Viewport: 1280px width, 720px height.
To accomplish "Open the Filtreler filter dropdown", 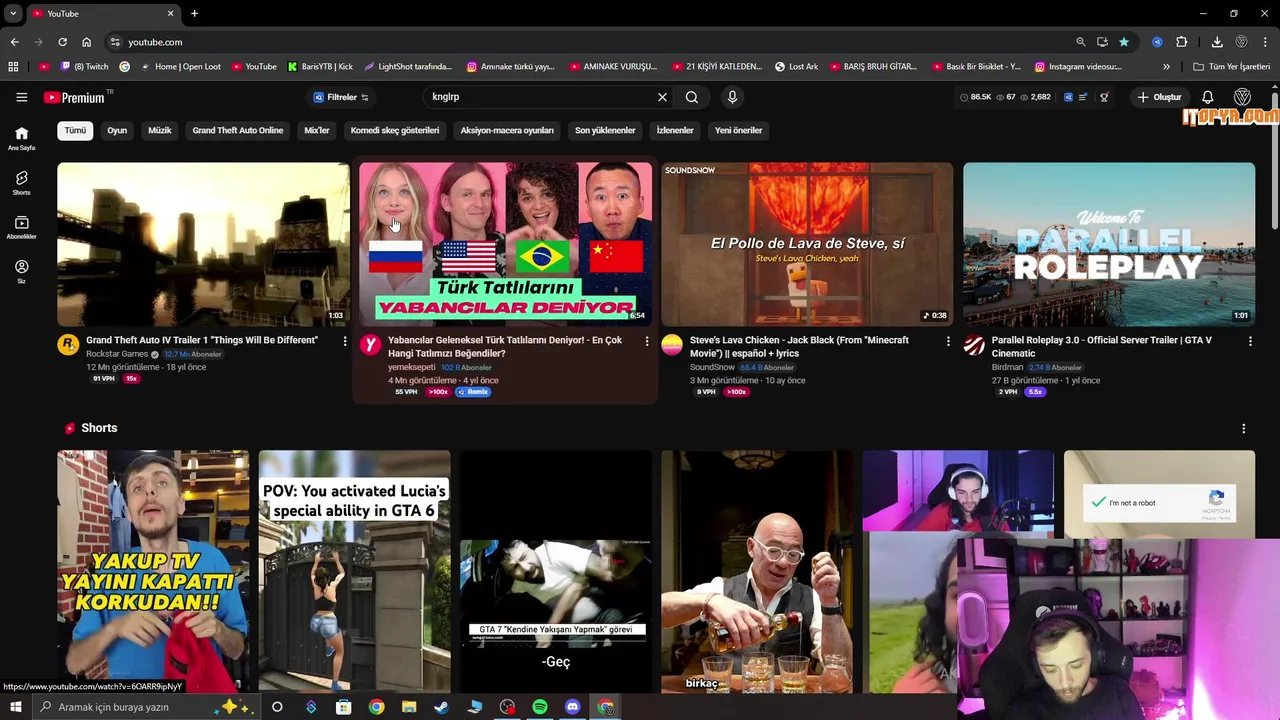I will tap(341, 97).
